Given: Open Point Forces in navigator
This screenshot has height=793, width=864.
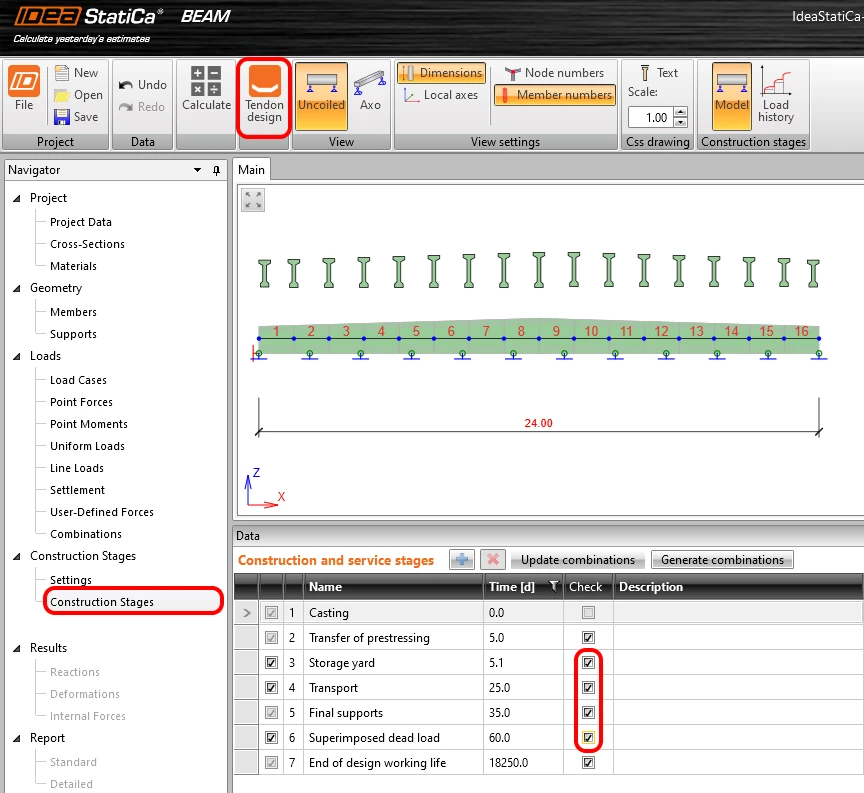Looking at the screenshot, I should coord(81,402).
